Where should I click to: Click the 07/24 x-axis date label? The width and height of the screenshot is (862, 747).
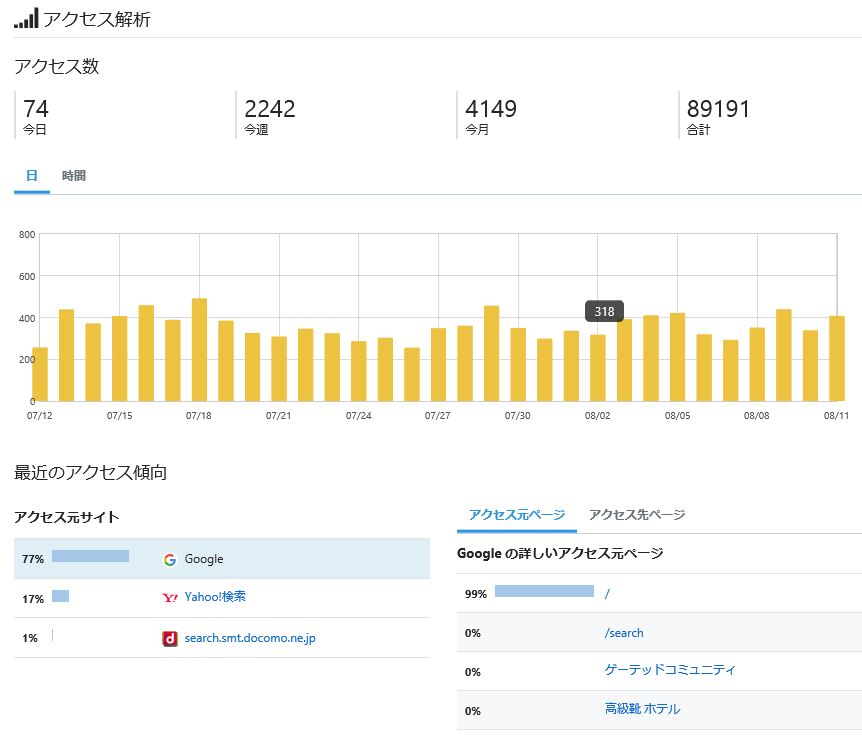click(358, 416)
